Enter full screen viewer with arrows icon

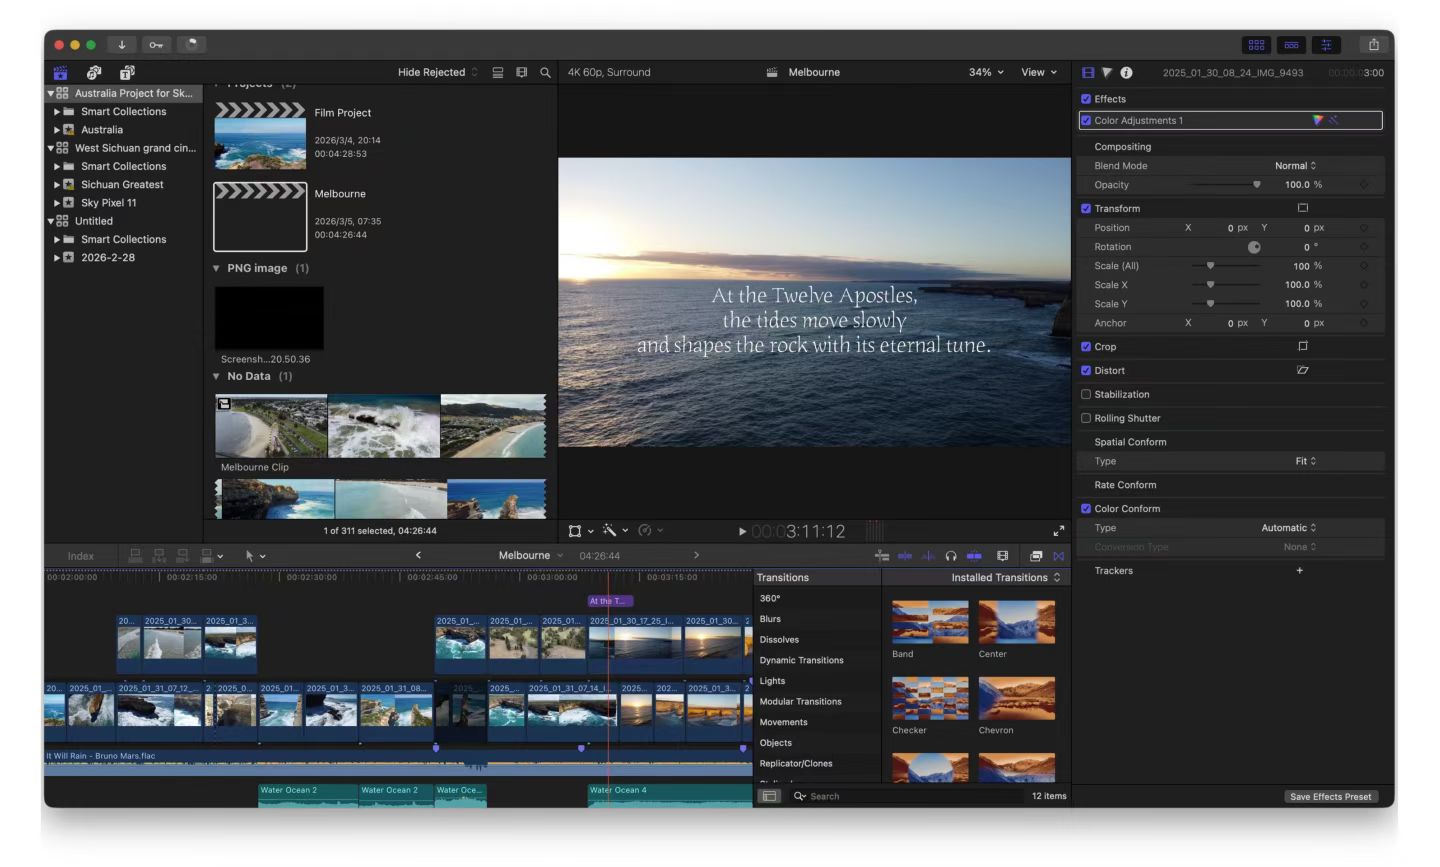1059,531
